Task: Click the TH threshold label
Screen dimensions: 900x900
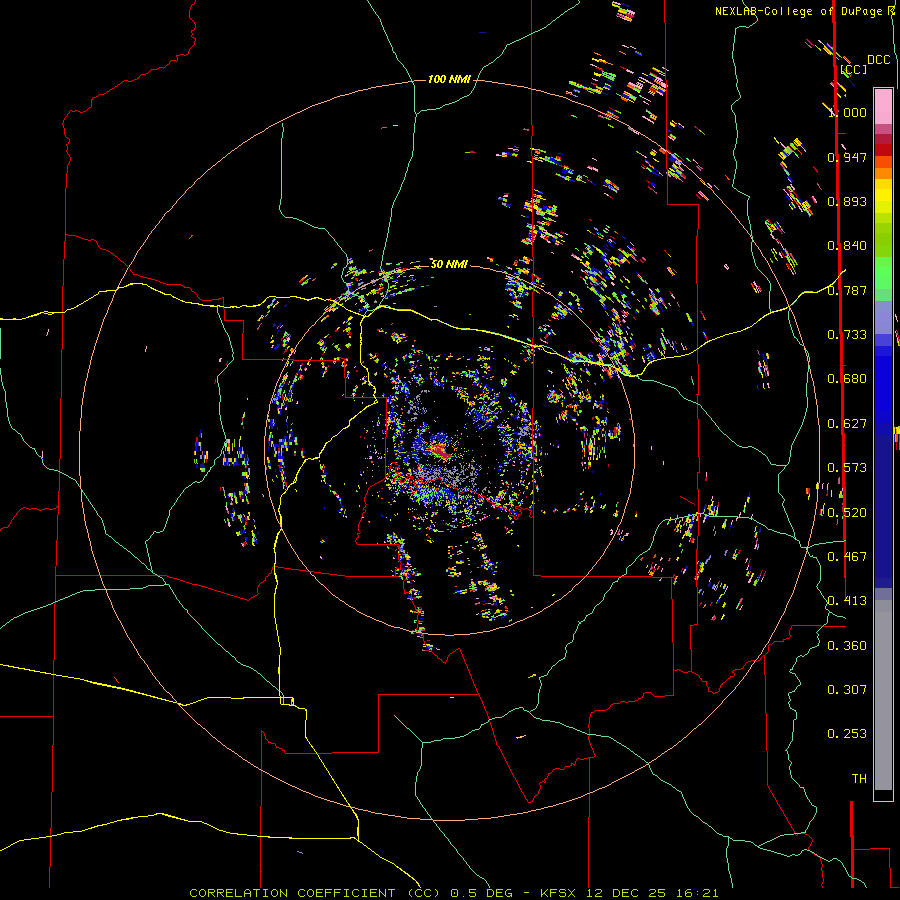Action: (859, 779)
